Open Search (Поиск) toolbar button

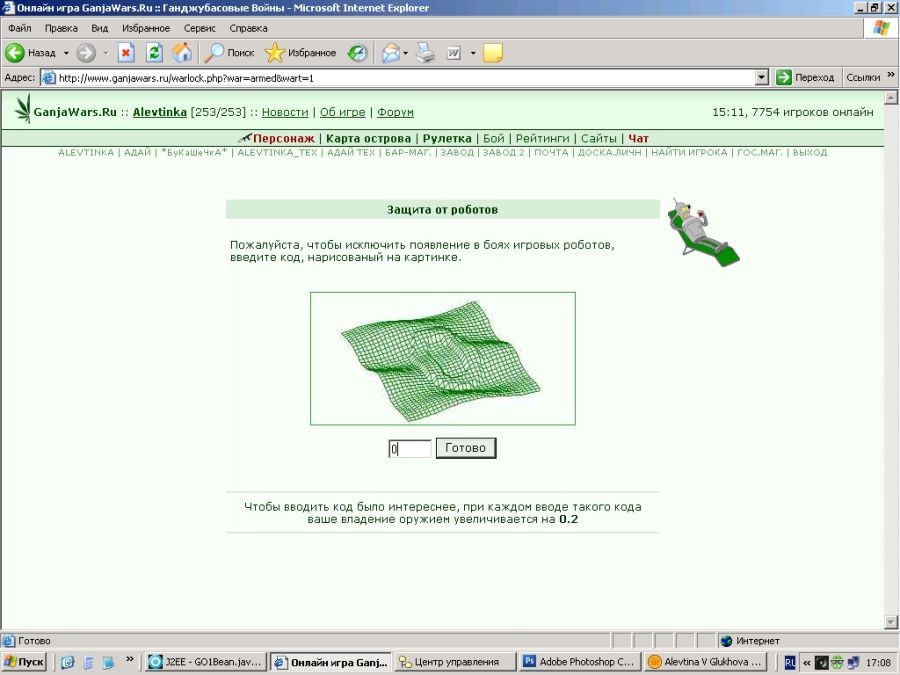229,53
